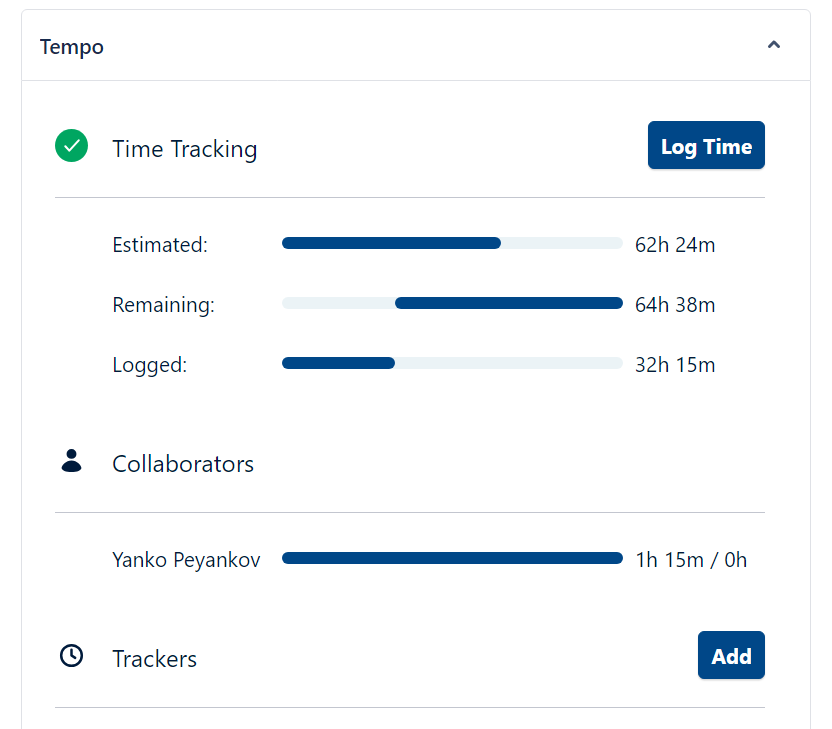Click the Estimated progress bar
Image resolution: width=832 pixels, height=729 pixels.
tap(452, 243)
